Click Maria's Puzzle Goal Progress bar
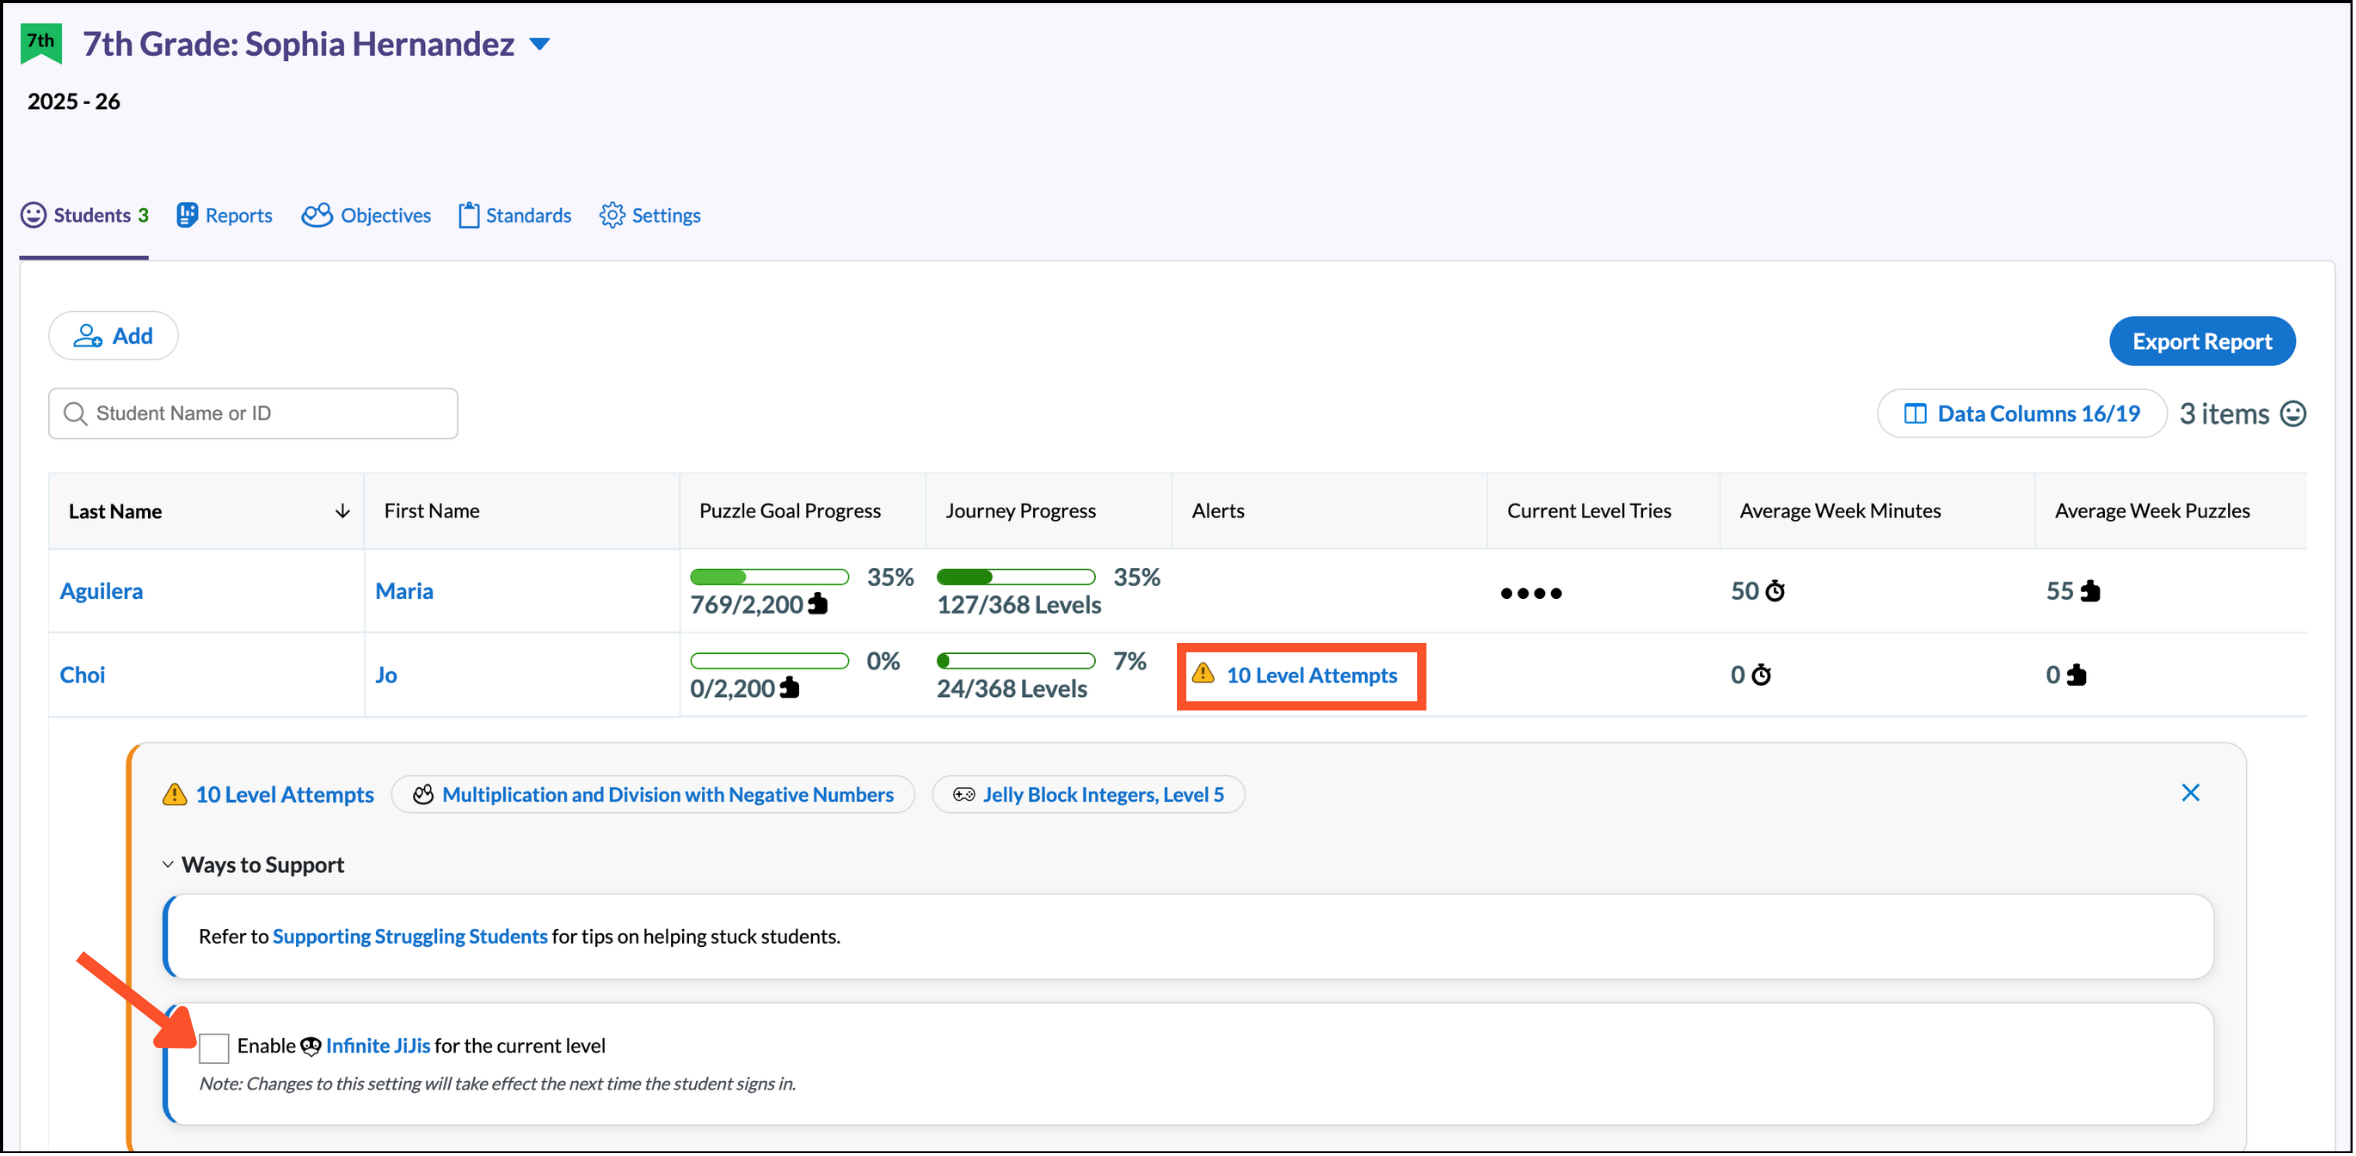Screen dimensions: 2356x1156 (x=769, y=578)
